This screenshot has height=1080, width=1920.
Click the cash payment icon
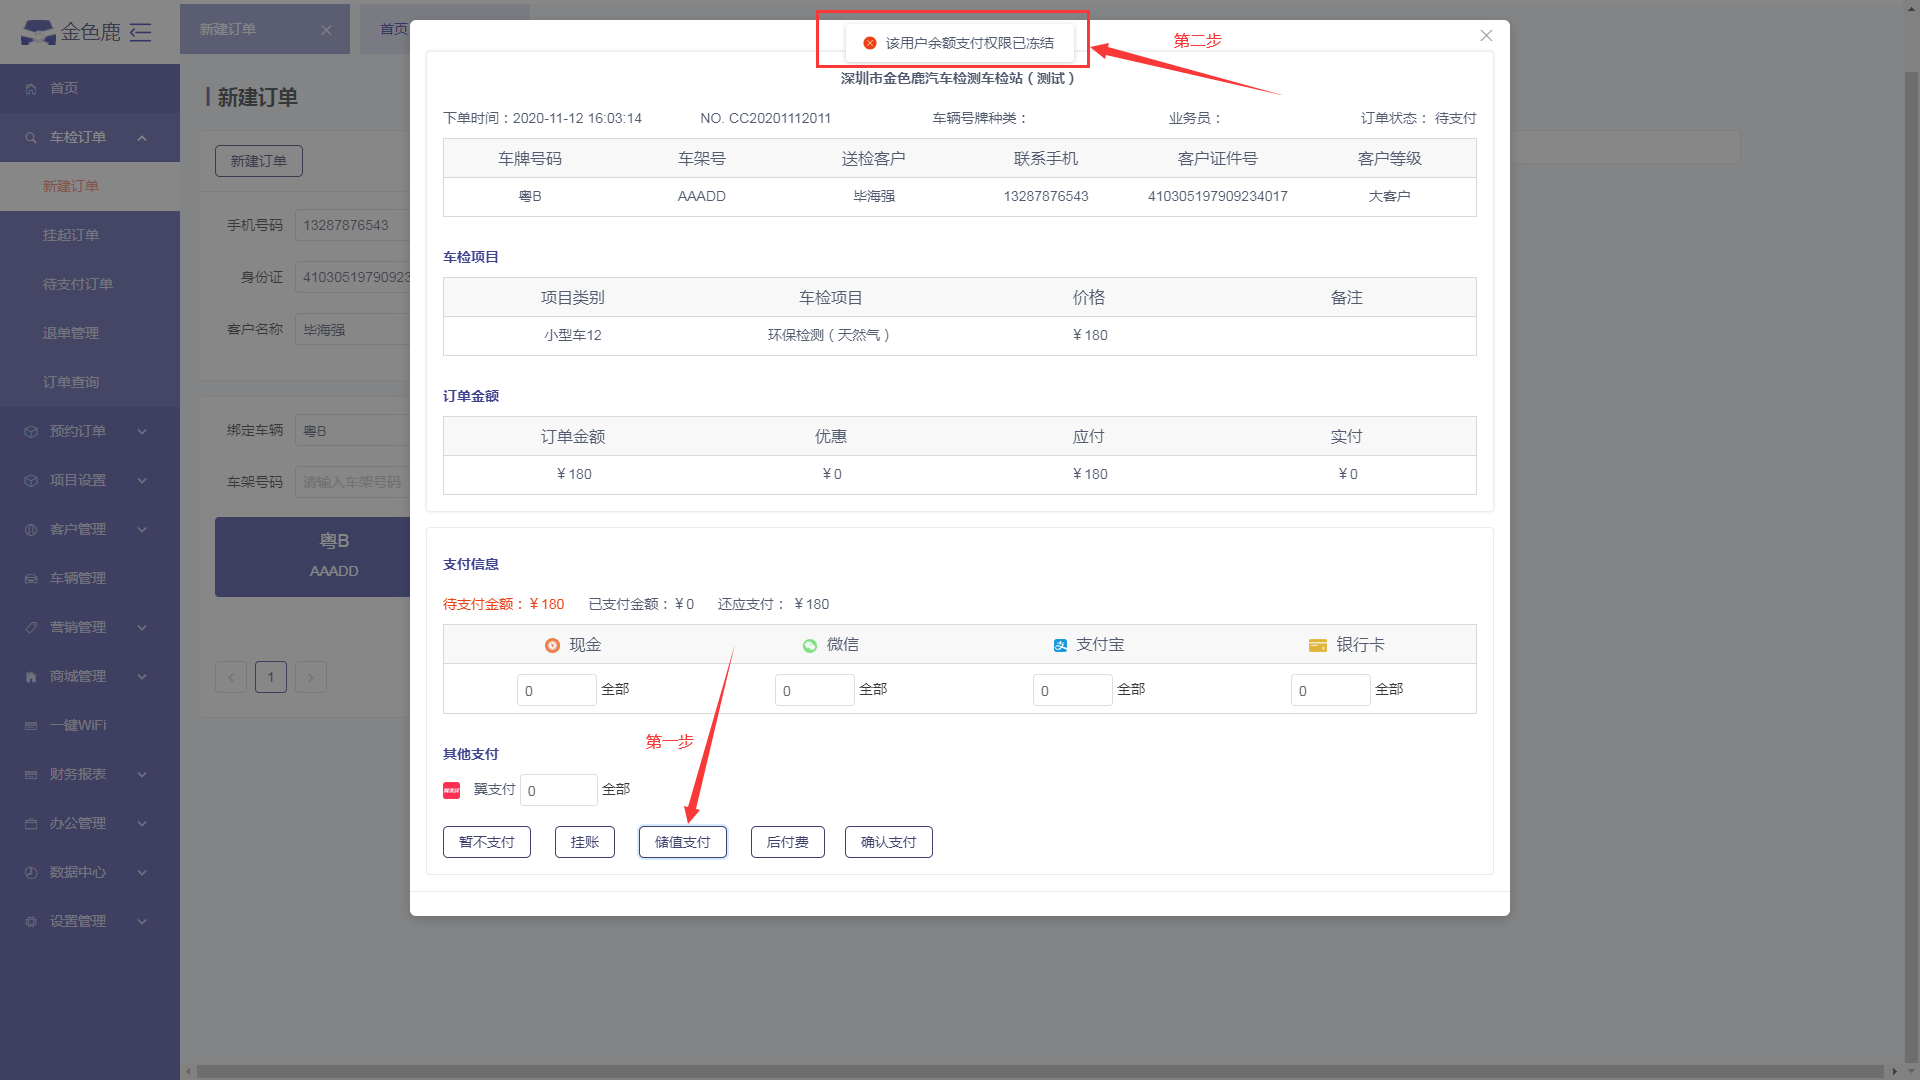point(552,645)
